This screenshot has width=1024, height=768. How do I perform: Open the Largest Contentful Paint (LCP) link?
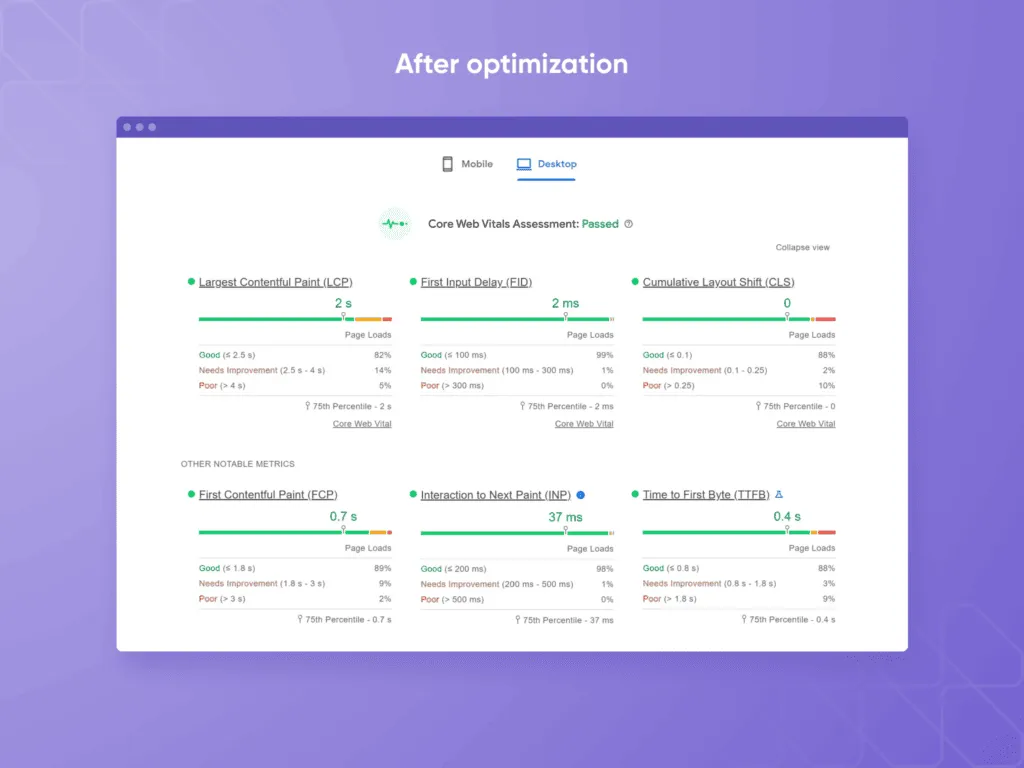[x=275, y=282]
